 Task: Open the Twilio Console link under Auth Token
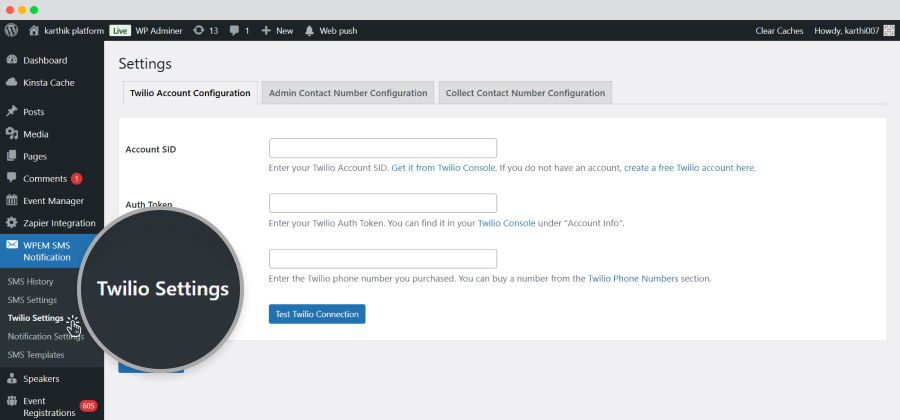[x=507, y=223]
